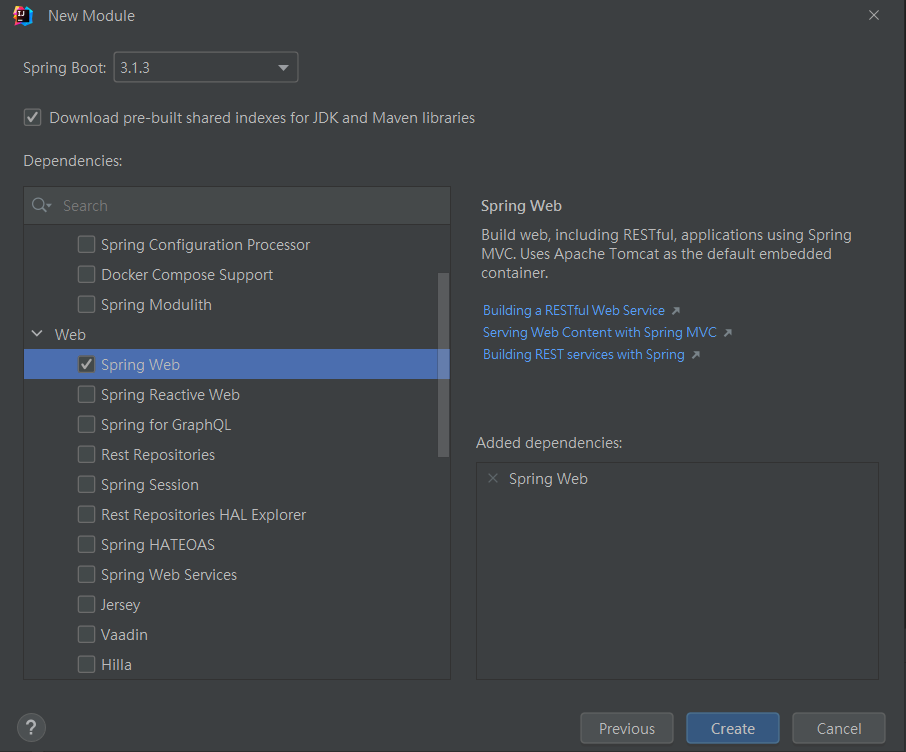Click the Create button
The height and width of the screenshot is (752, 906).
[x=733, y=728]
